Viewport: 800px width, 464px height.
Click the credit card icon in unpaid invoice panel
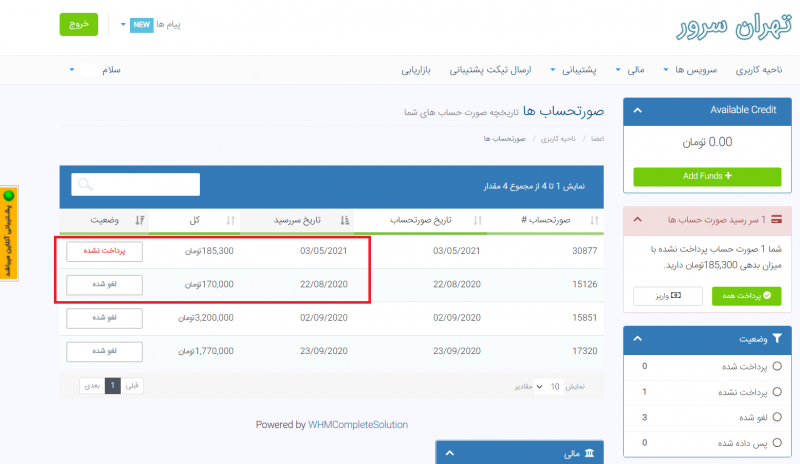coord(777,219)
